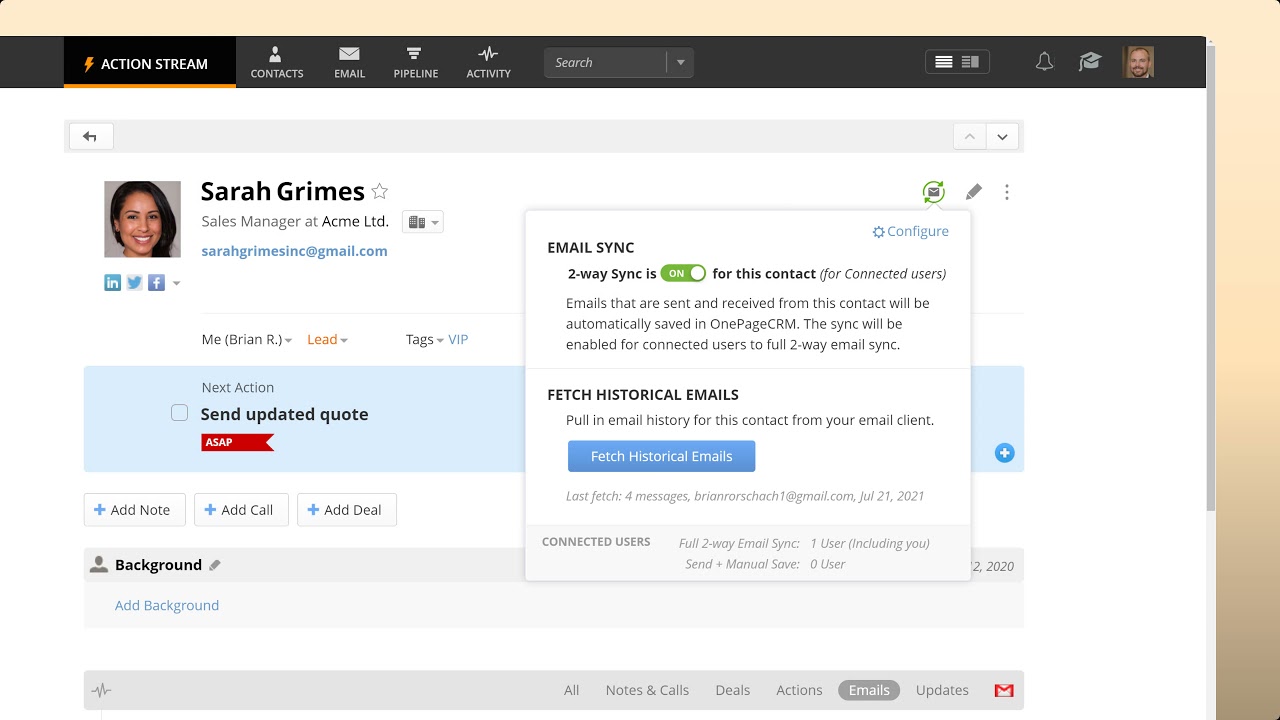Go back with the return arrow button
1280x720 pixels.
tap(90, 136)
